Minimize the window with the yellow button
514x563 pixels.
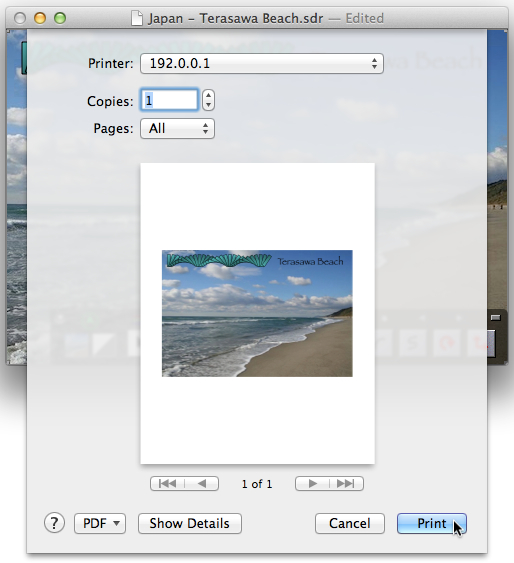pos(40,18)
